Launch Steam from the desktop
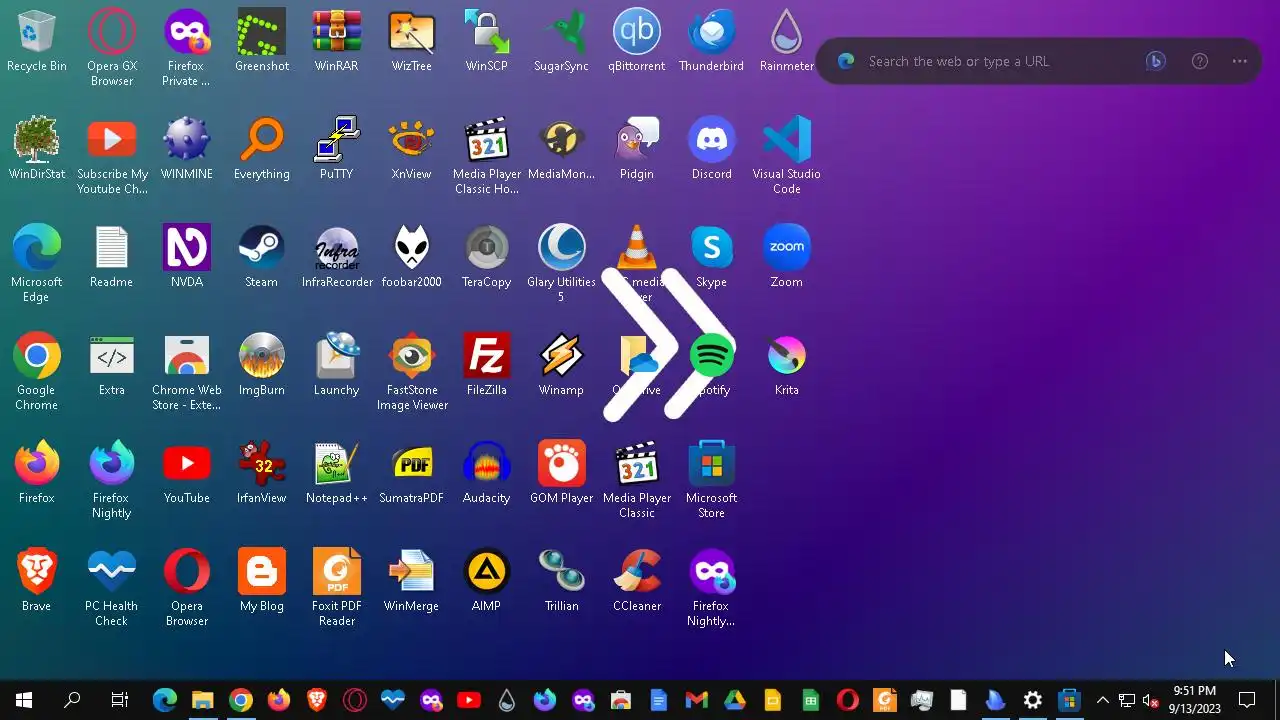 pos(262,258)
